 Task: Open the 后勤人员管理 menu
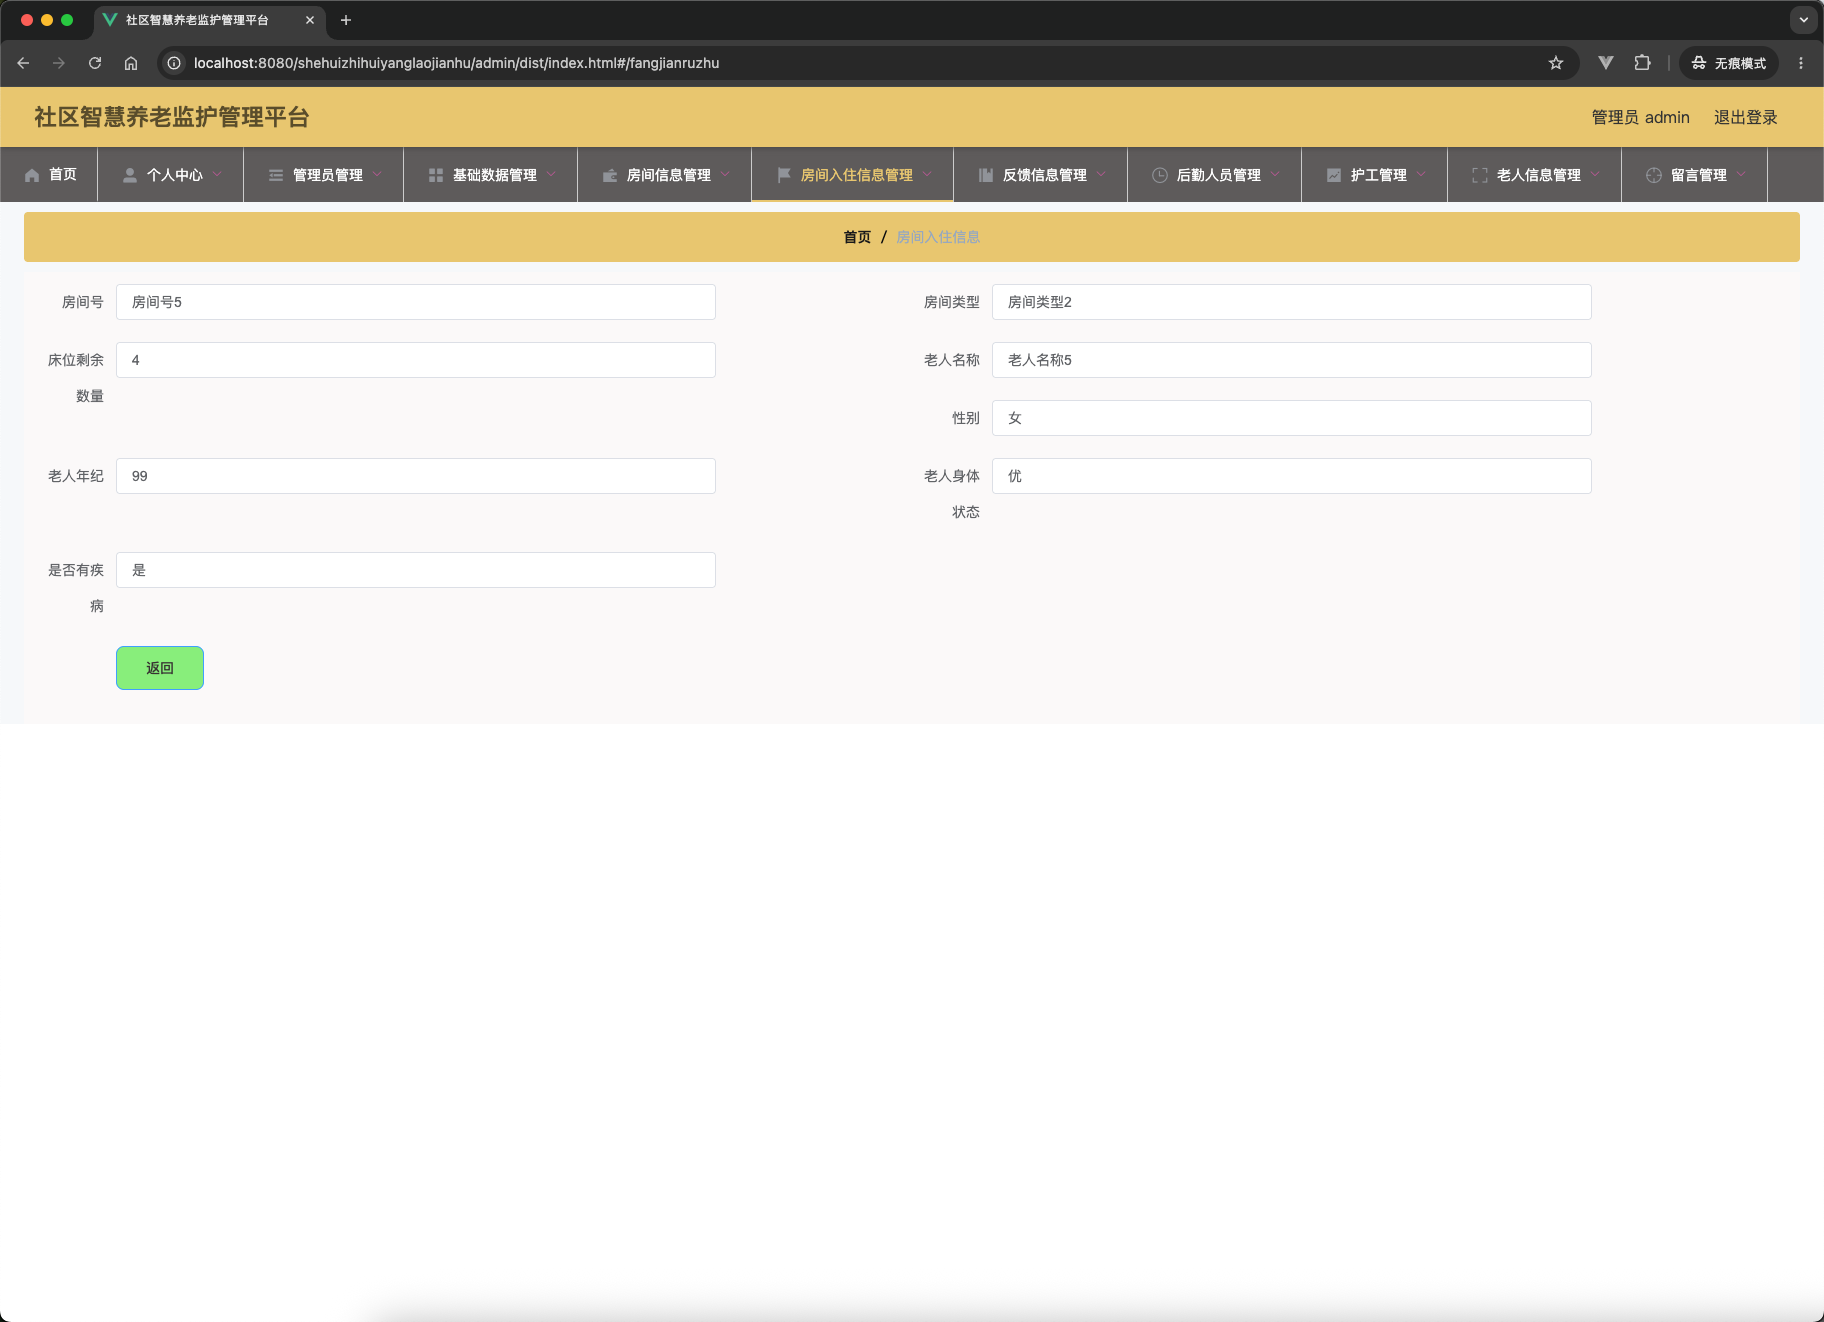click(x=1215, y=175)
